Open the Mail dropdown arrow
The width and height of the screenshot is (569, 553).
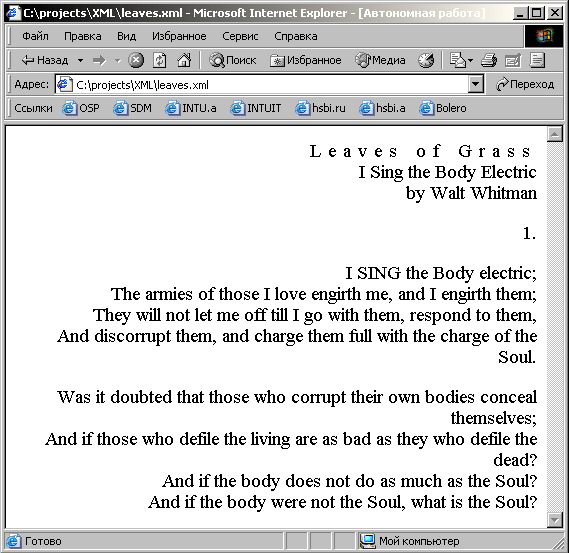pos(471,60)
